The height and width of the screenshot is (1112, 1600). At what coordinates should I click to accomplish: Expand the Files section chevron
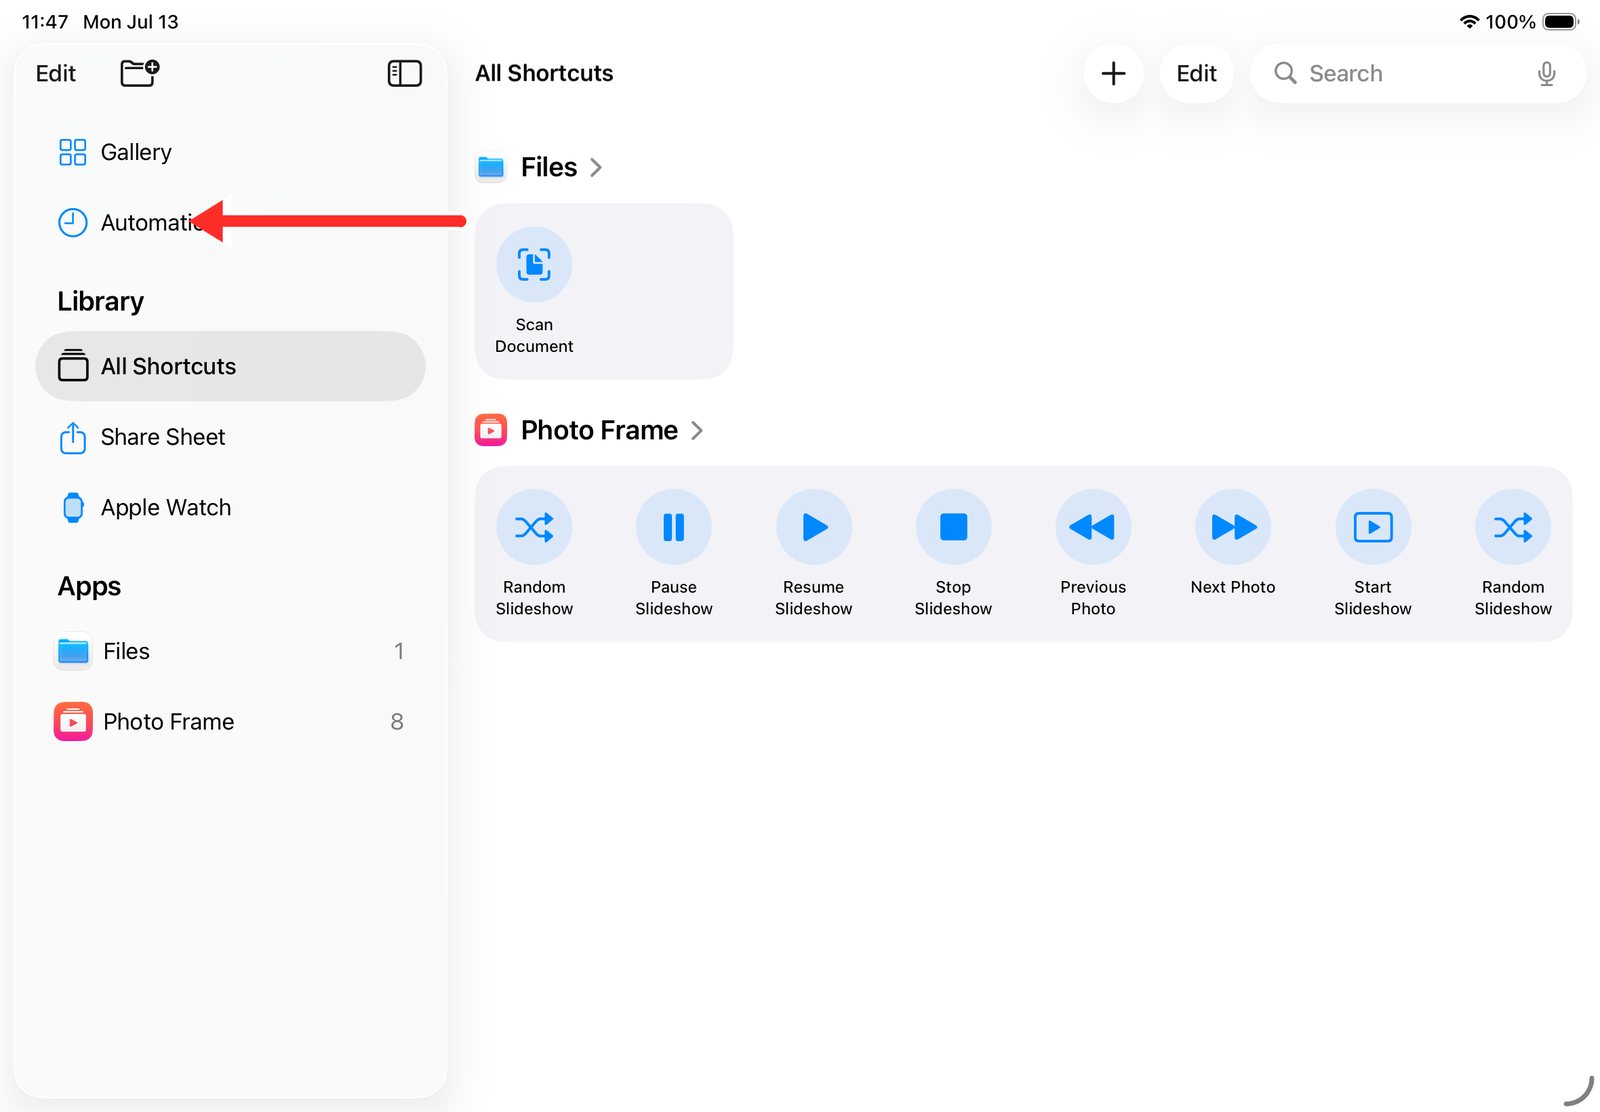click(596, 167)
